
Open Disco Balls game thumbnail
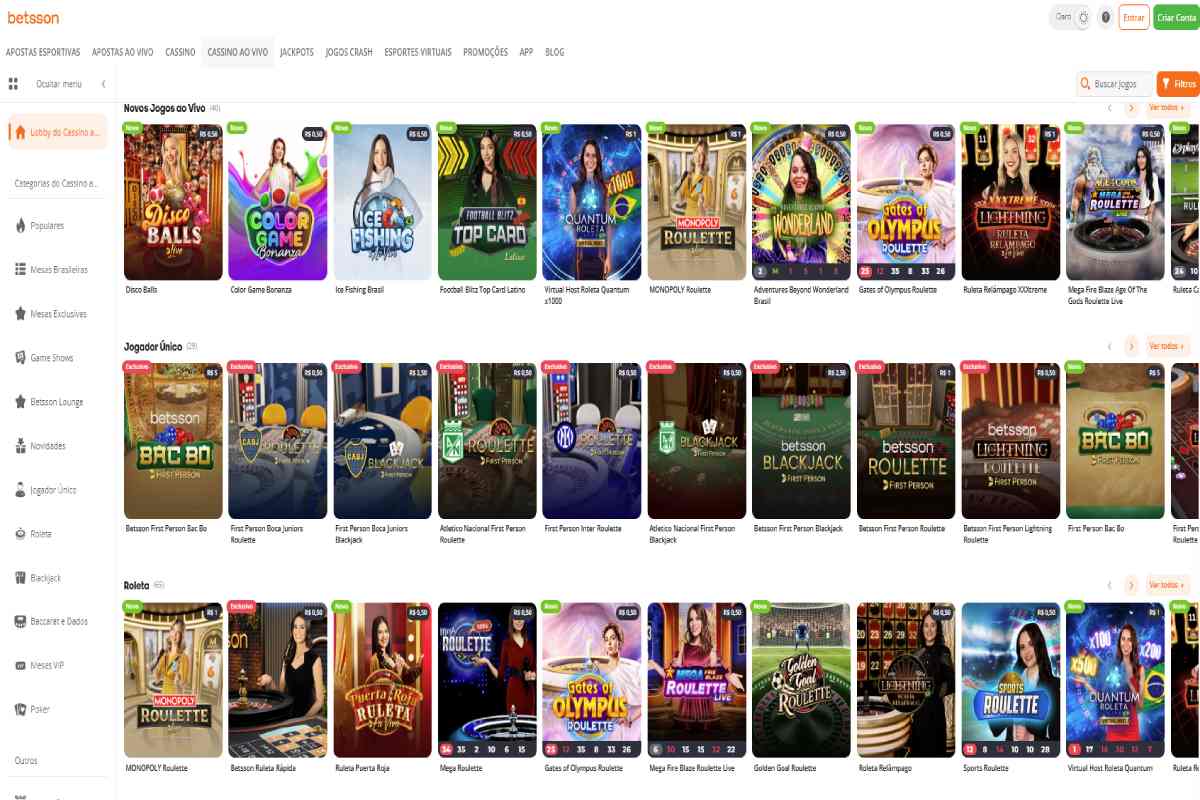point(173,202)
